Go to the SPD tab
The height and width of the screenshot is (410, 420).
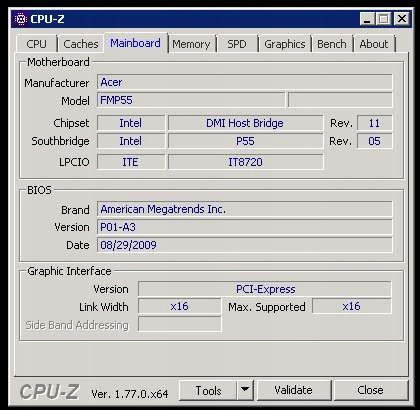(x=237, y=44)
